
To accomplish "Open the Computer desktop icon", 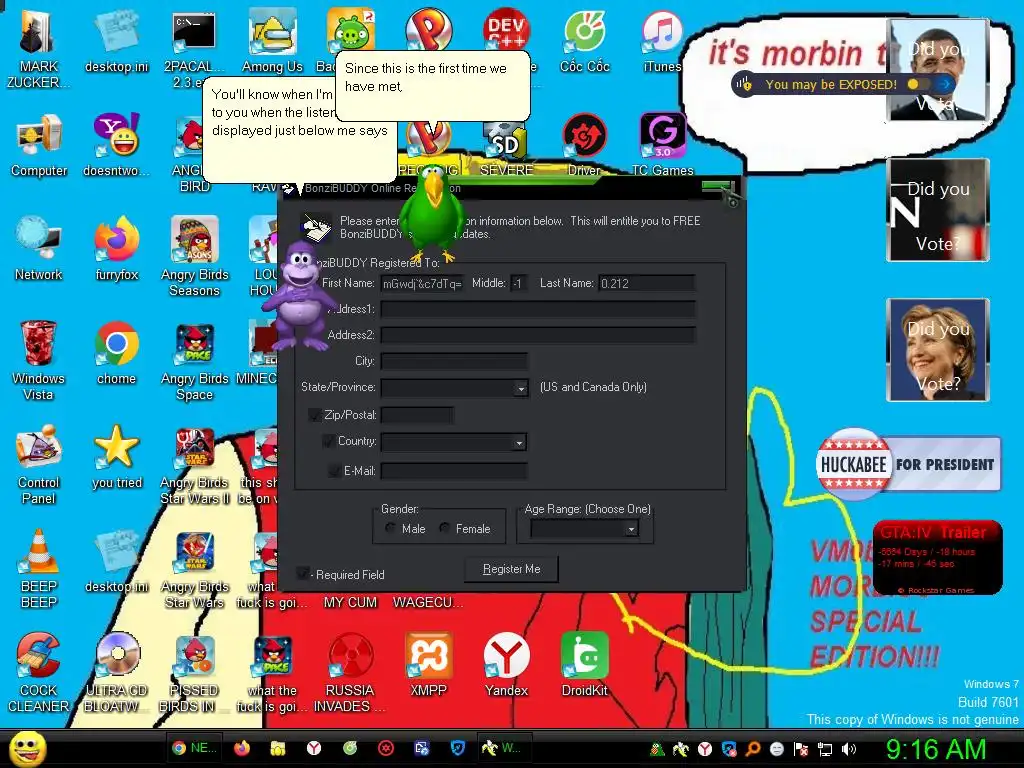I will 39,146.
